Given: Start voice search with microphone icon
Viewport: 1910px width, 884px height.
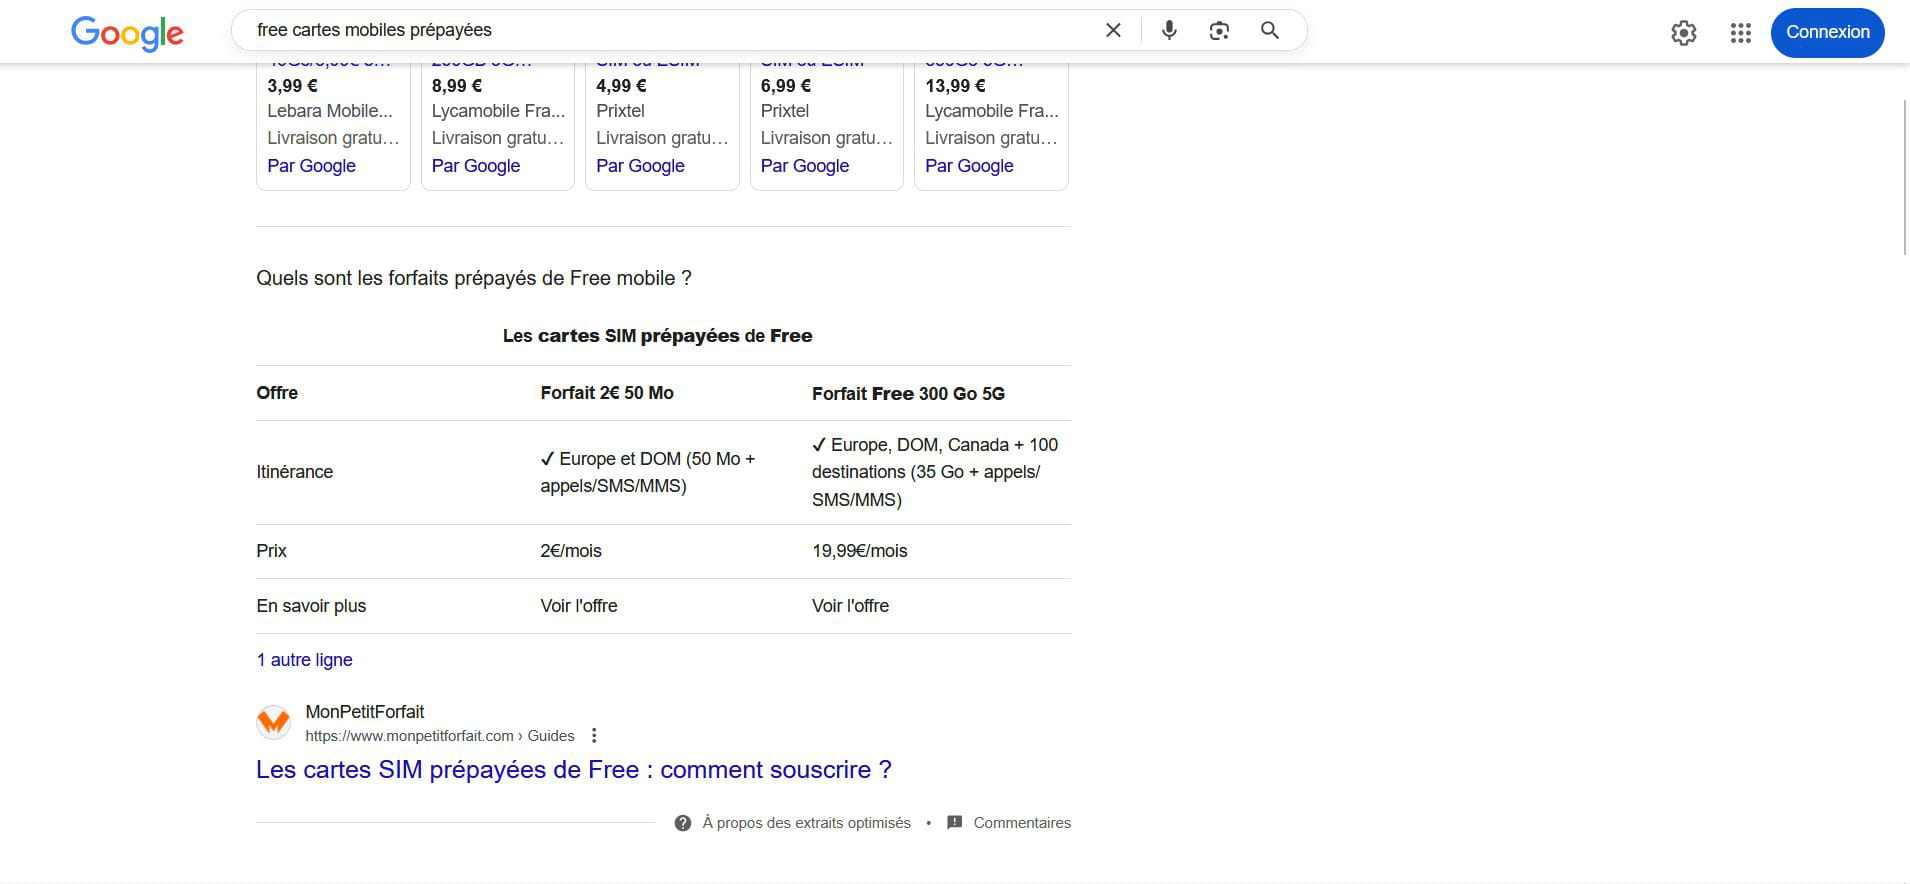Looking at the screenshot, I should tap(1168, 31).
